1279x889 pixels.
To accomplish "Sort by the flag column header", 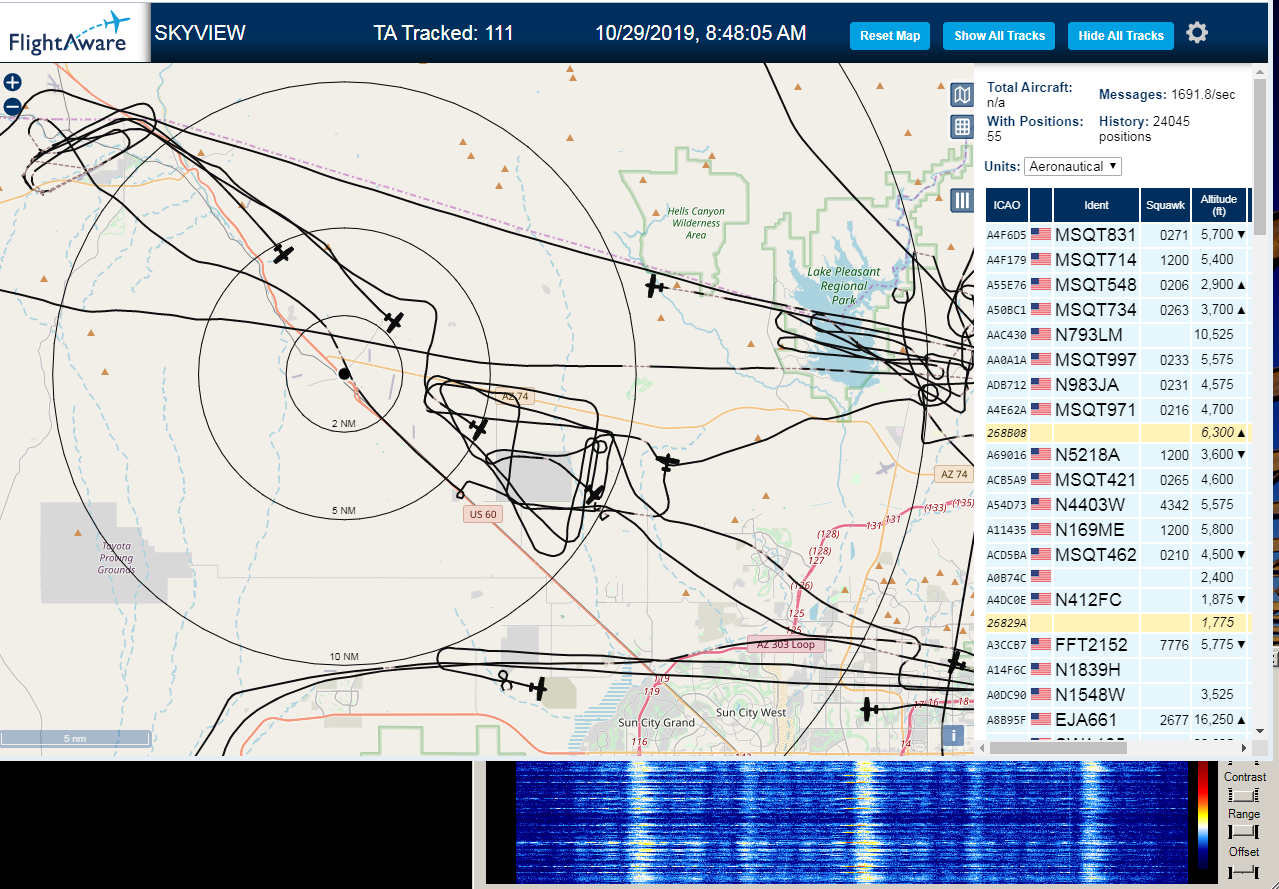I will point(1041,205).
